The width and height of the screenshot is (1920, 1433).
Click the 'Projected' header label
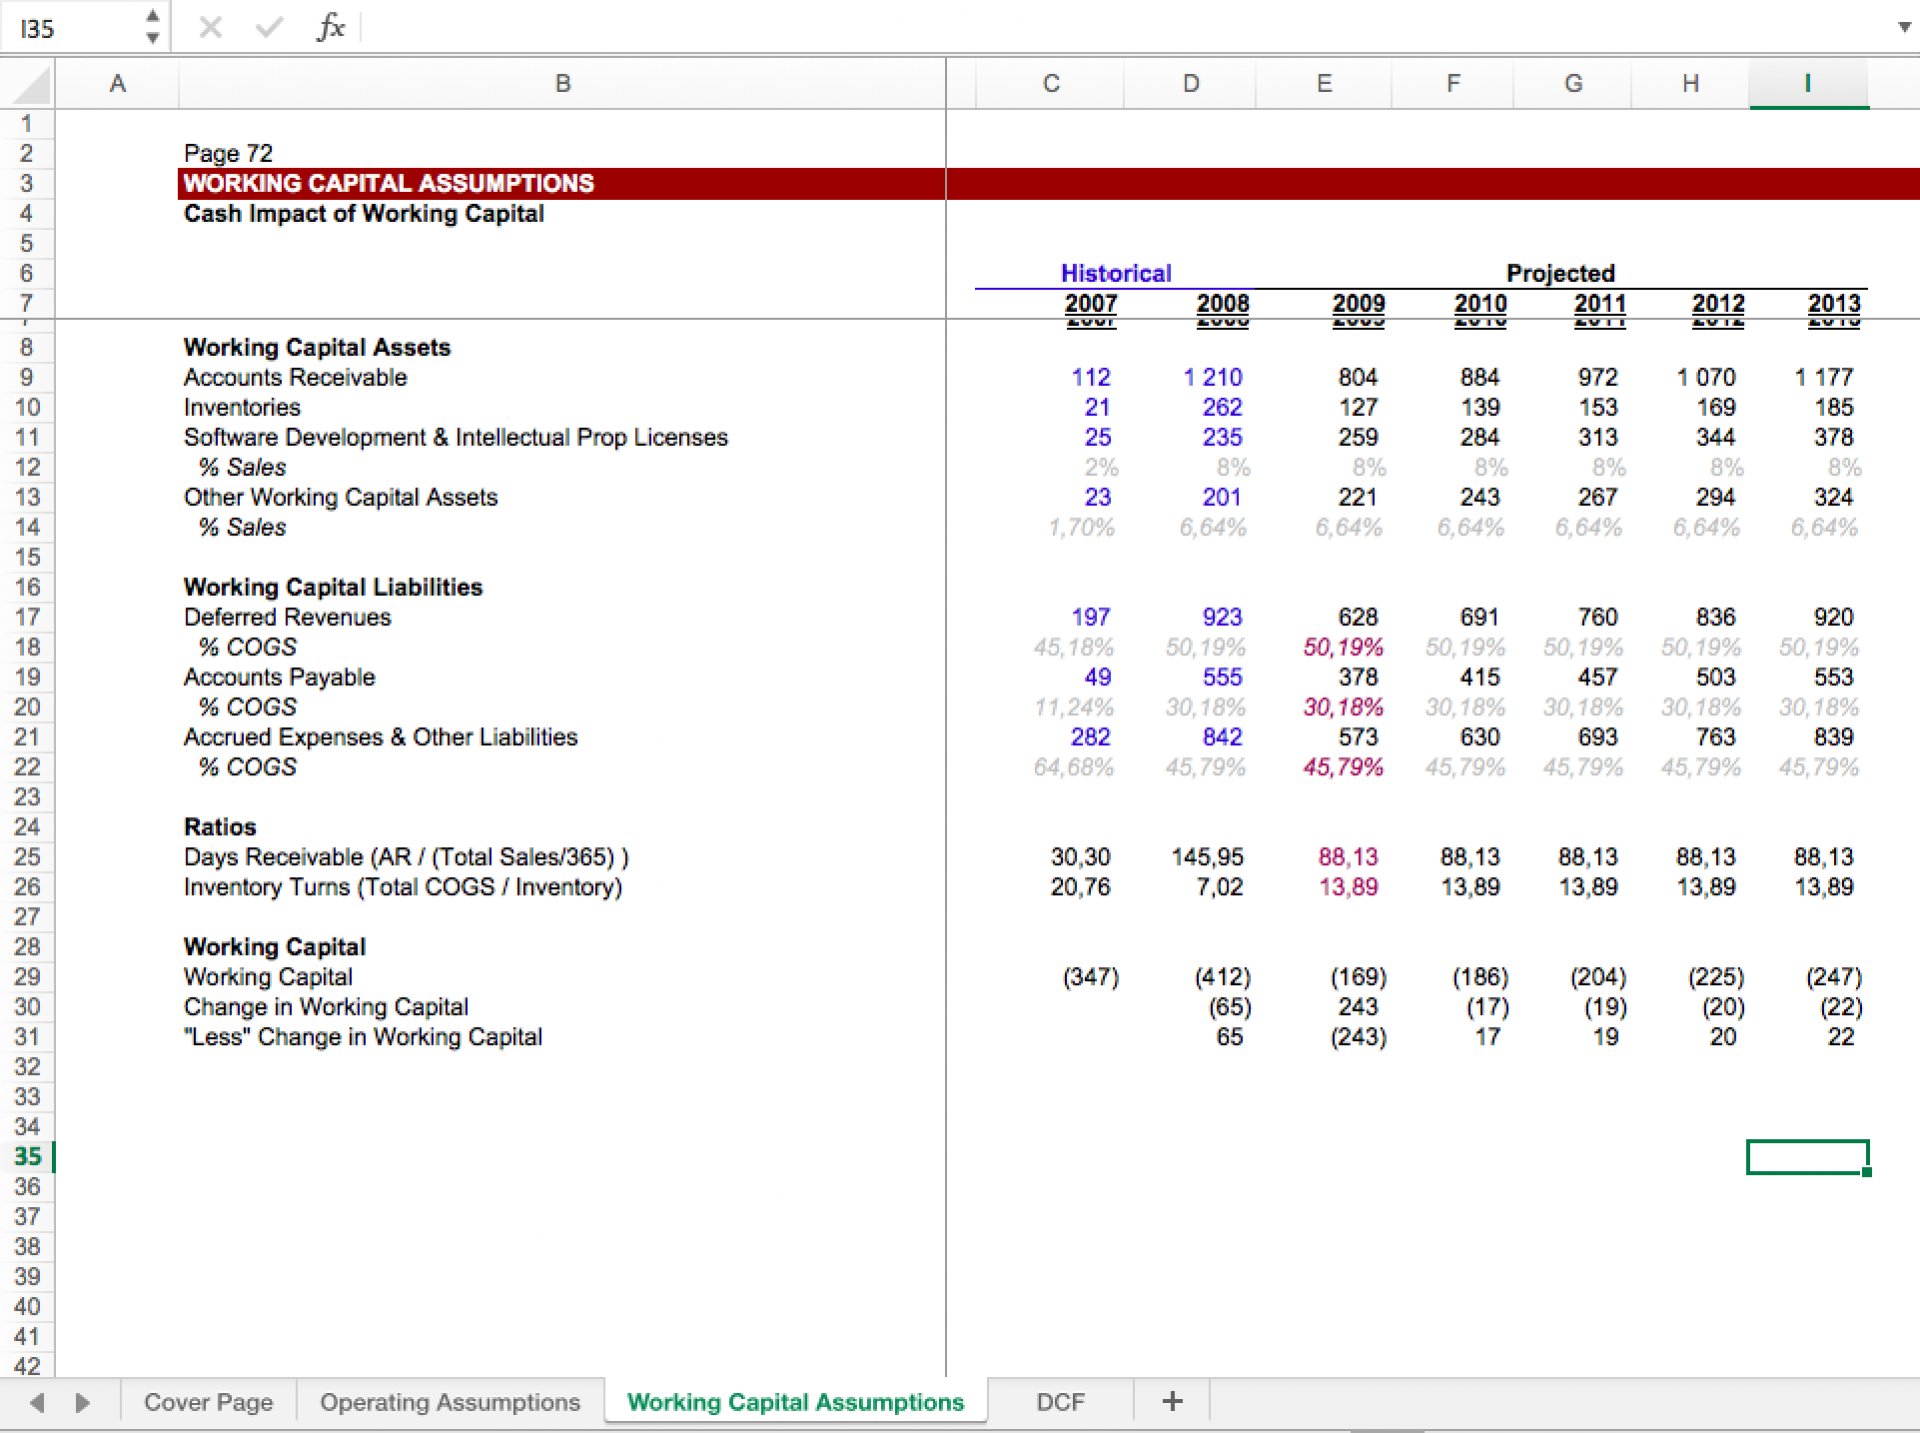(x=1560, y=273)
